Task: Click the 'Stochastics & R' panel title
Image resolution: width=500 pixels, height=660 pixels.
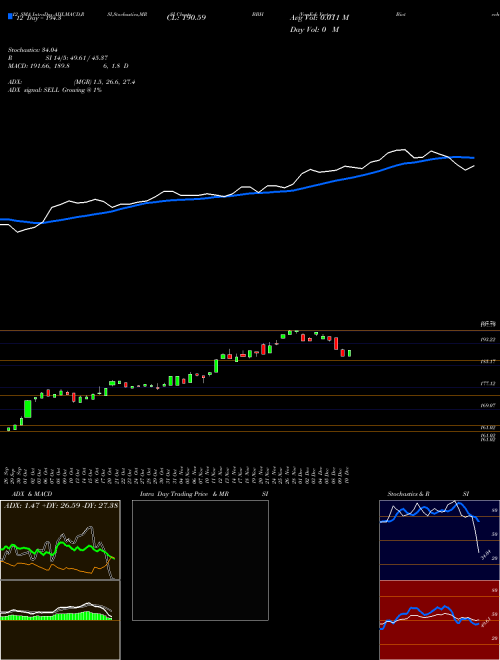Action: tap(408, 494)
